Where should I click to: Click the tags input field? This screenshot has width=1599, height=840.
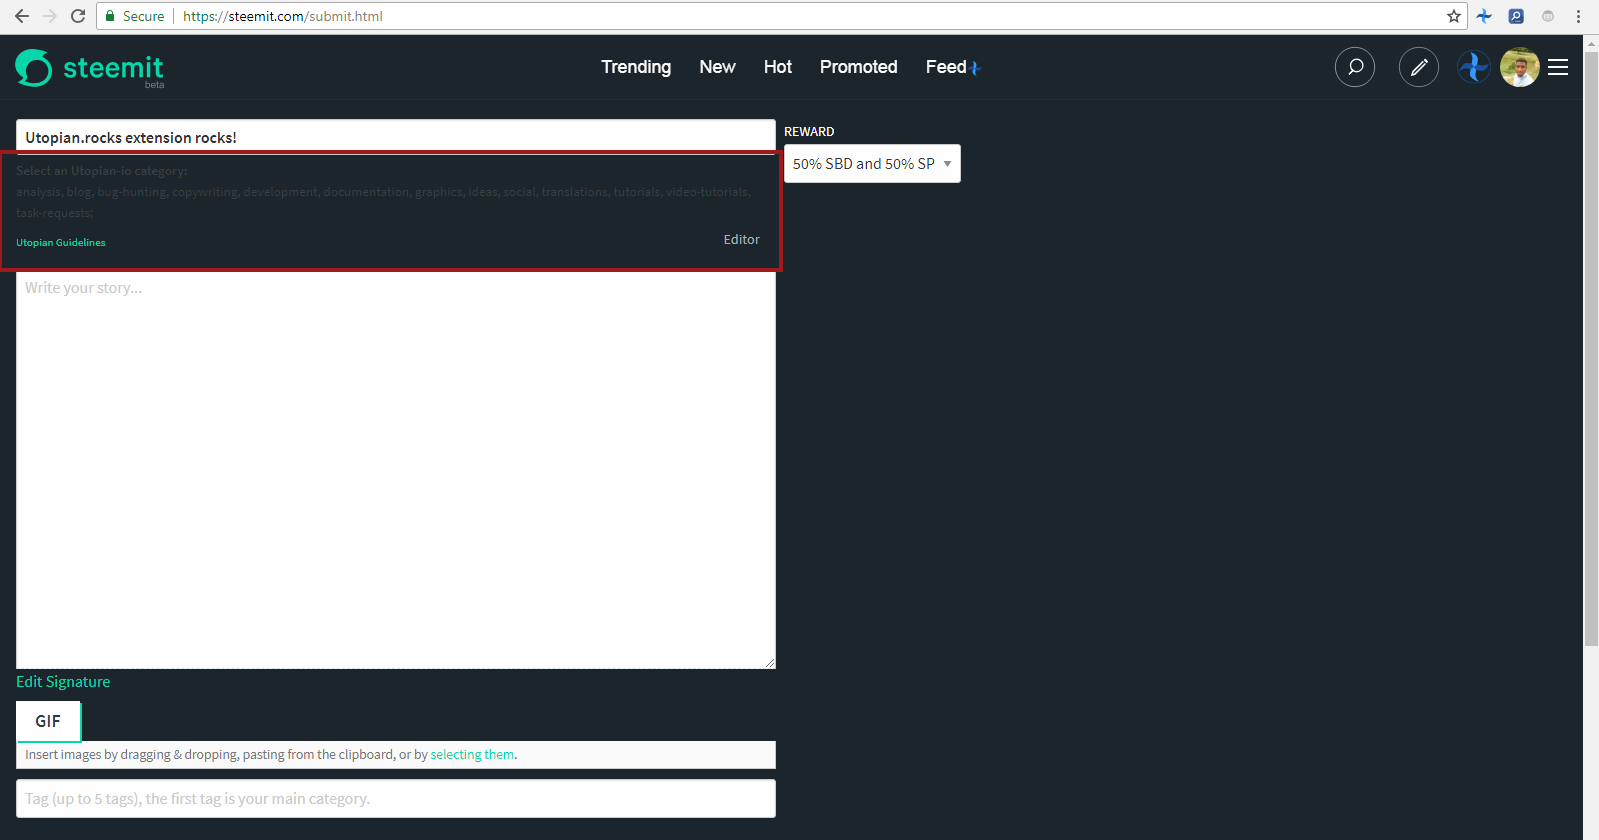396,799
